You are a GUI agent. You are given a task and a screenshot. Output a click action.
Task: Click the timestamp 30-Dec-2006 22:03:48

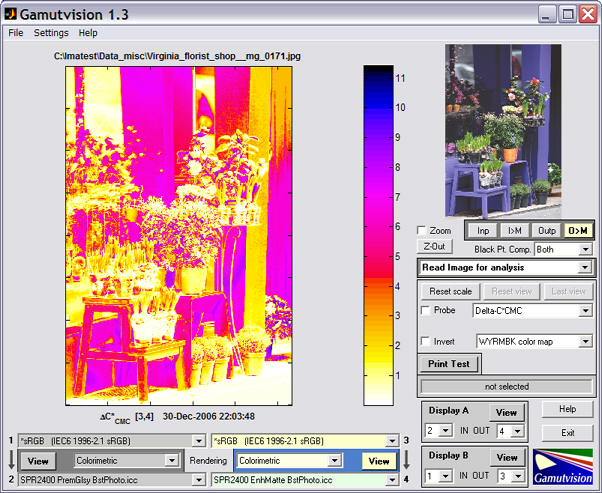point(208,416)
